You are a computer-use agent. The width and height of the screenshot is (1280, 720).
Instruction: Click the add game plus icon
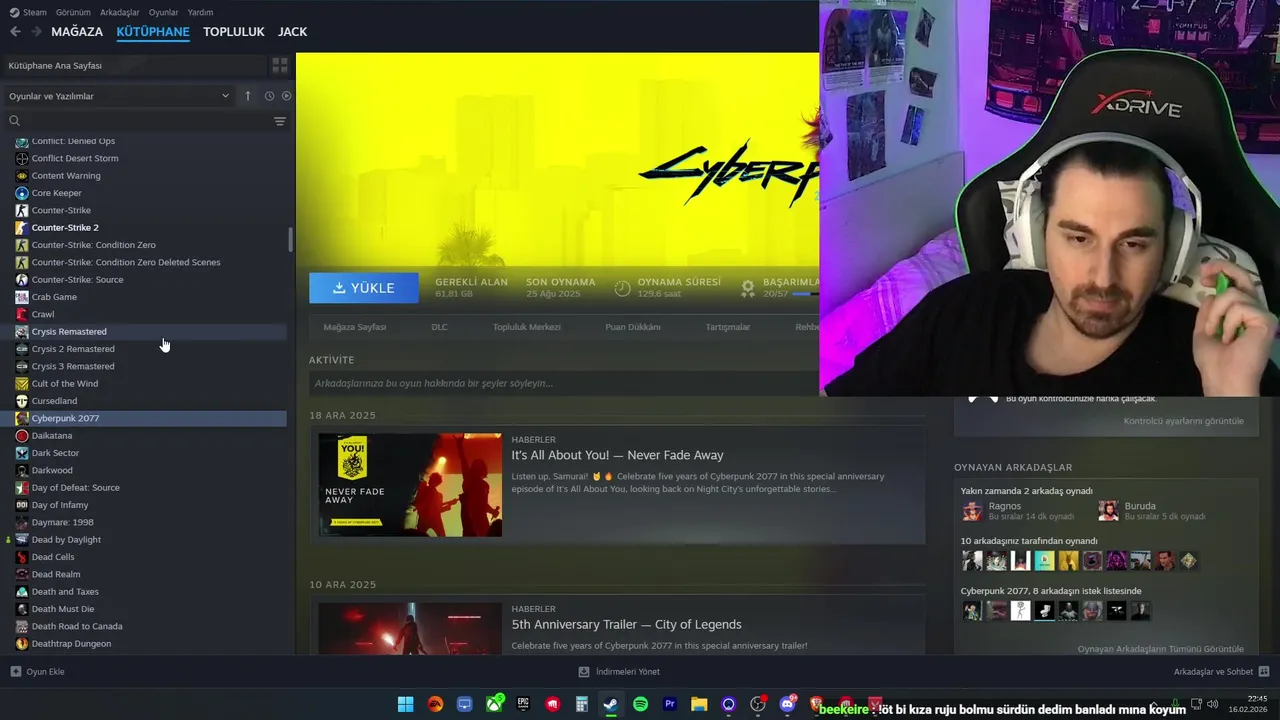pyautogui.click(x=15, y=672)
